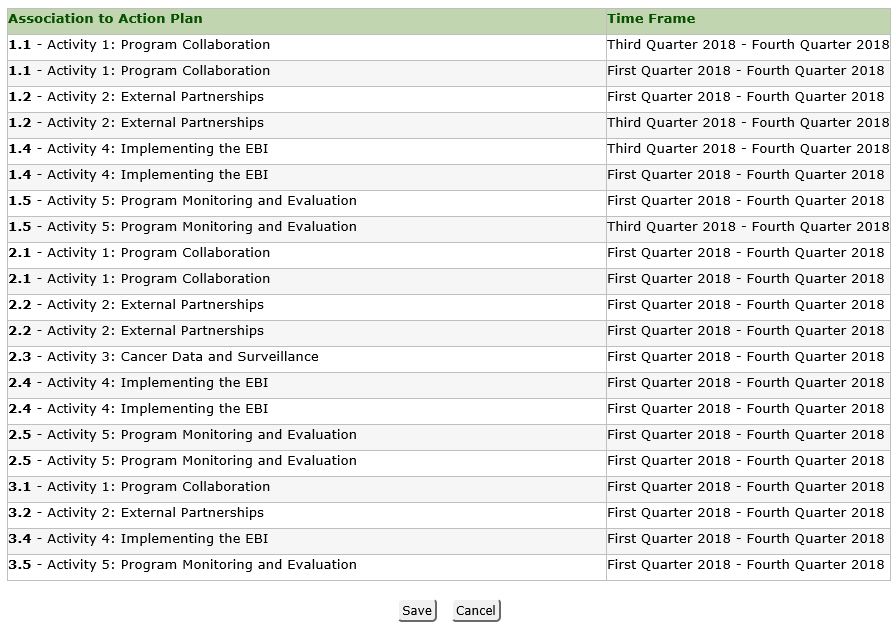Click the Association to Action Plan header
The width and height of the screenshot is (896, 625).
[x=105, y=19]
